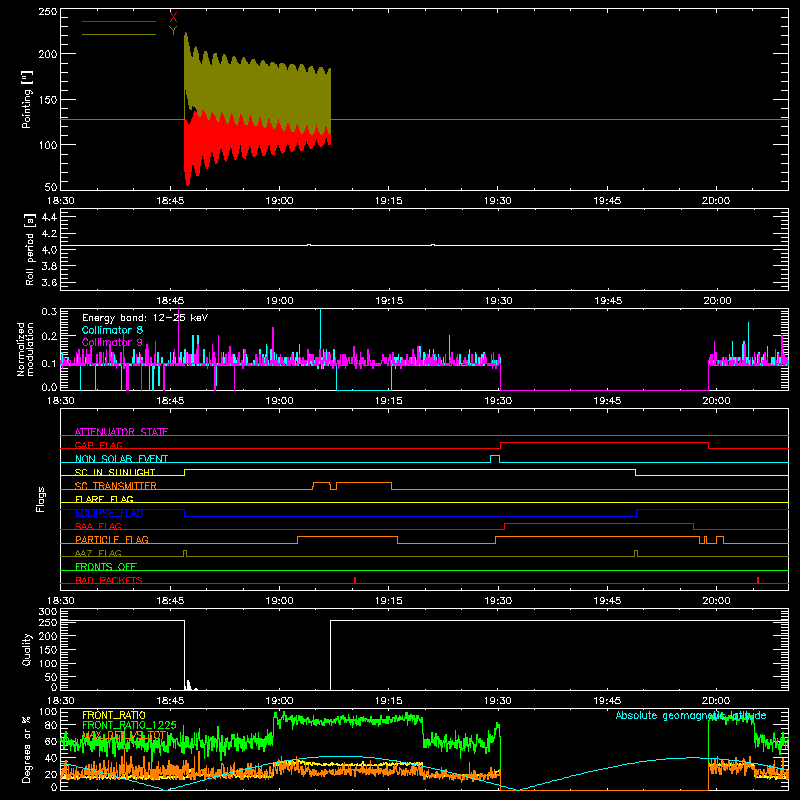Image resolution: width=800 pixels, height=800 pixels.
Task: Select the 'Energy band: 12-25 keV' annotation
Action: [145, 318]
